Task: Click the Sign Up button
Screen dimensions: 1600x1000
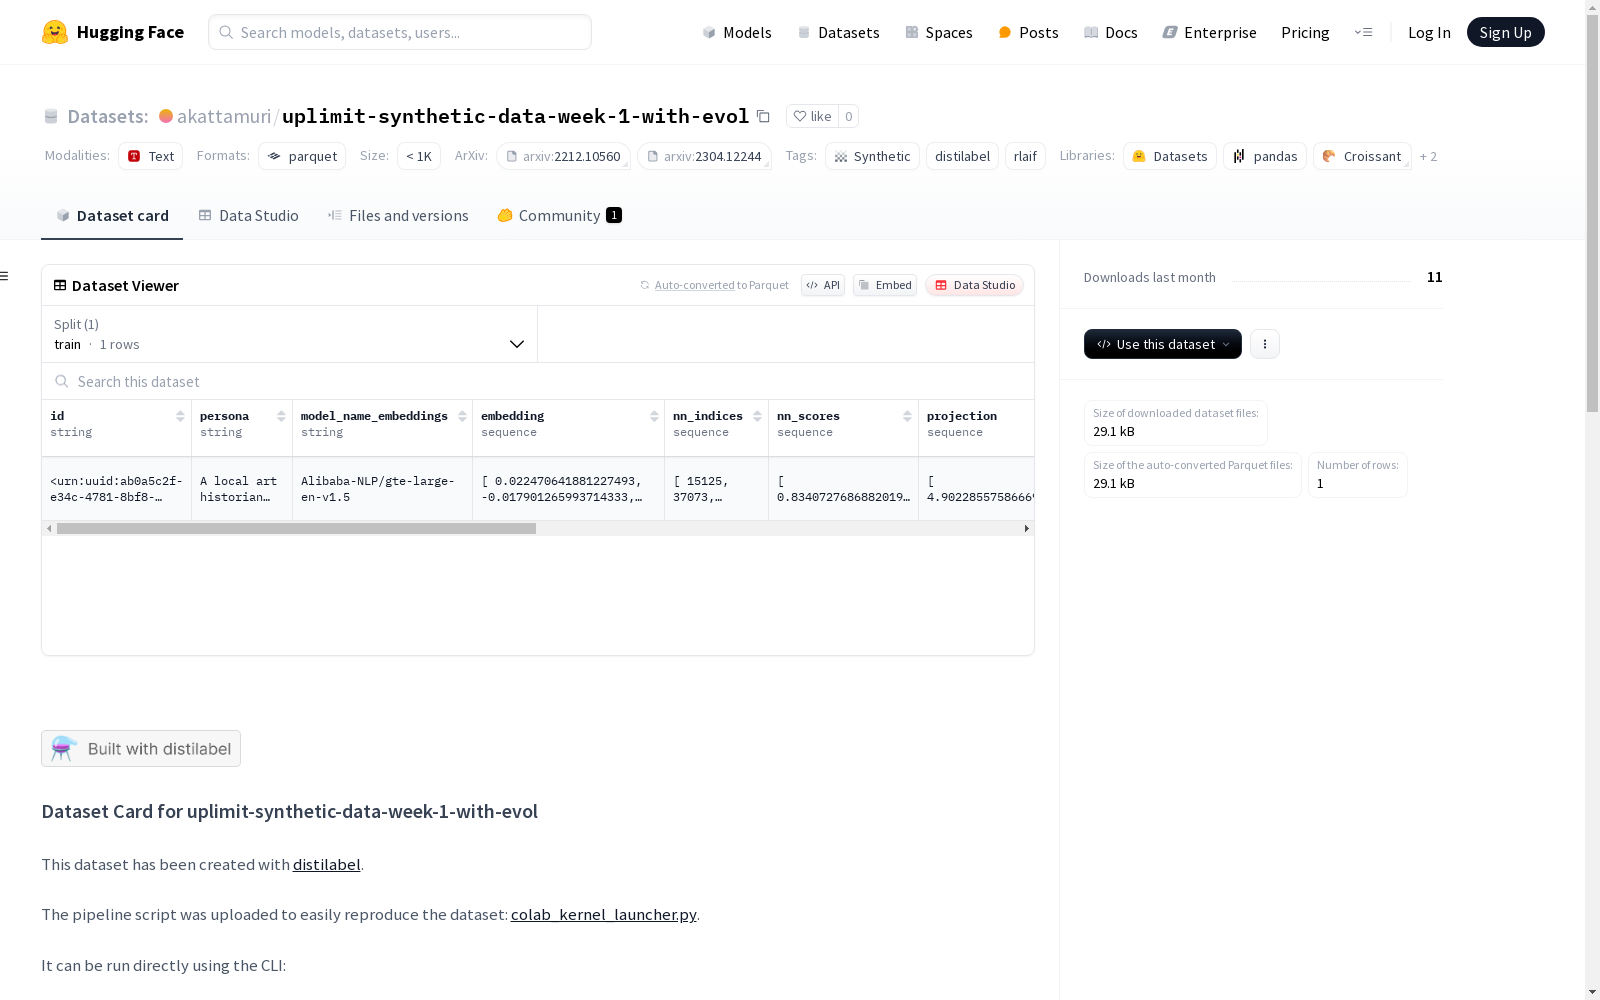Action: point(1505,32)
